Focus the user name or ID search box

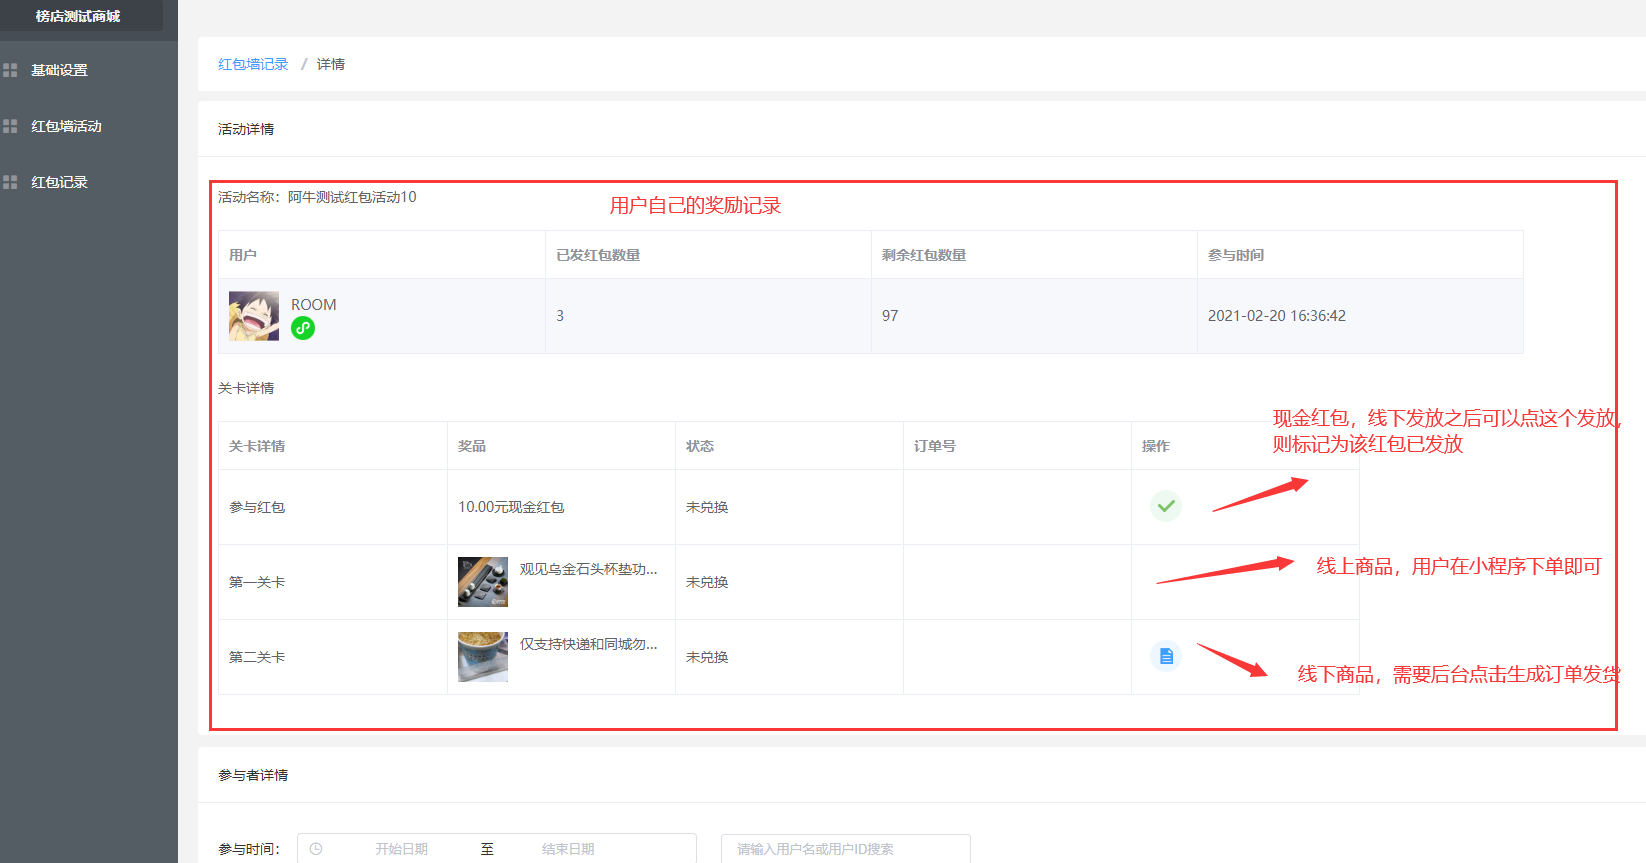tap(845, 849)
